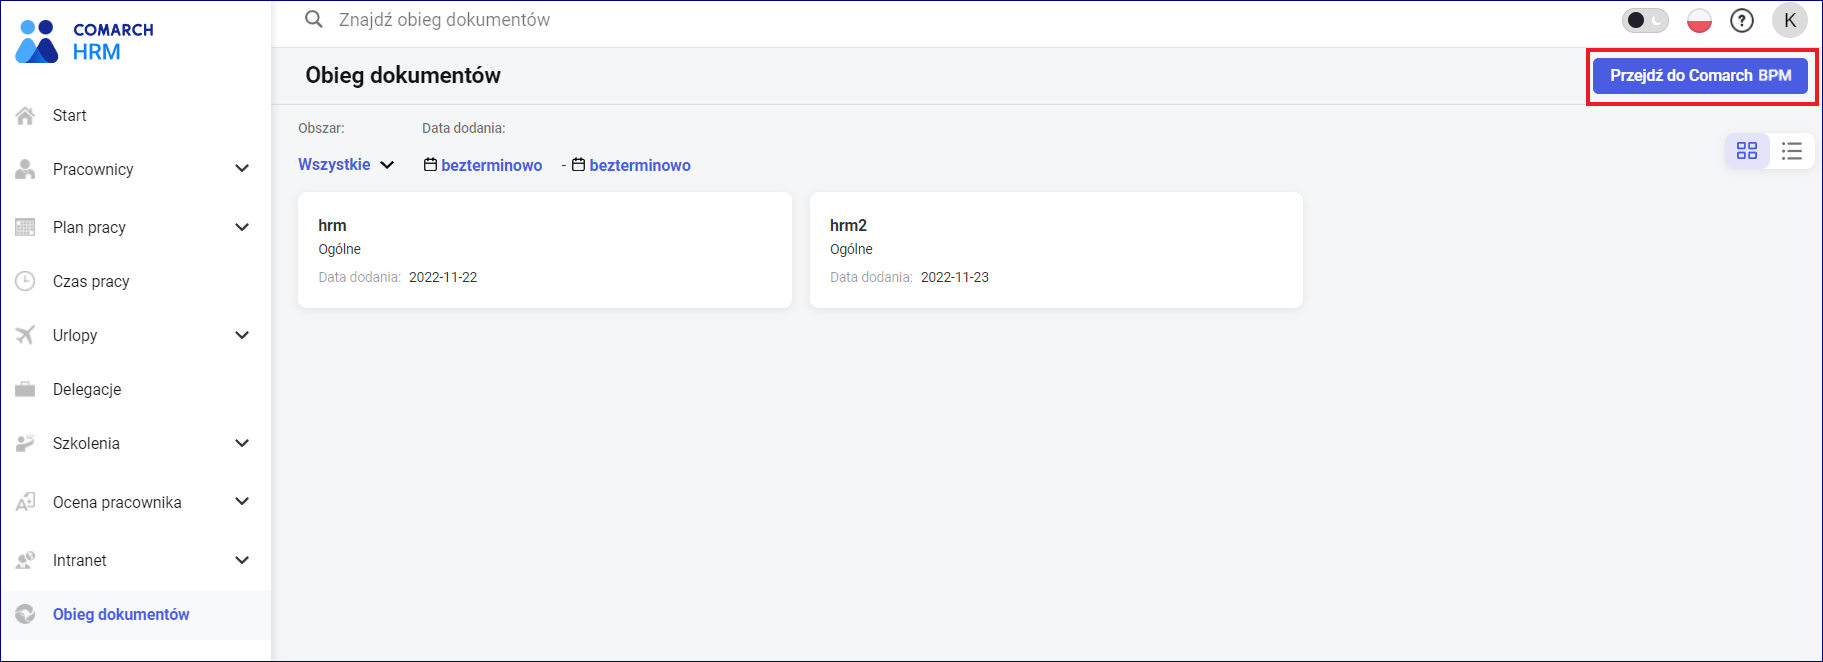Click the Przejdź do Comarch BPM button

[x=1700, y=76]
